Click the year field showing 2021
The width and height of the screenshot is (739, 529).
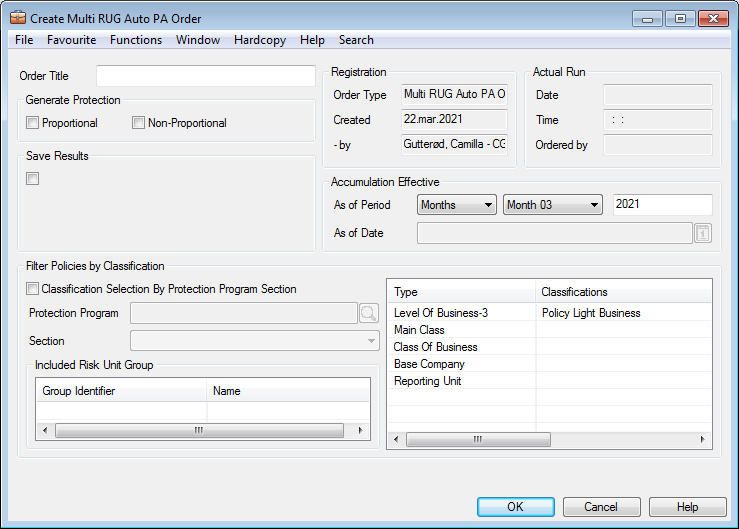tap(663, 205)
